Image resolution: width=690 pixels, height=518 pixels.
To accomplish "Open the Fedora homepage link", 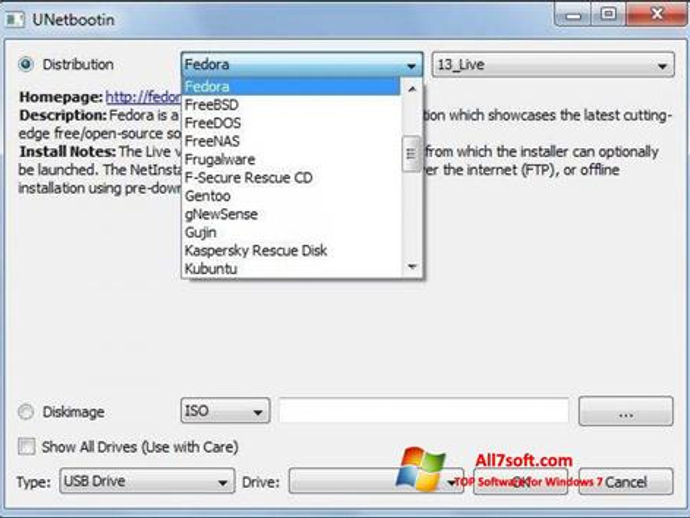I will click(143, 97).
